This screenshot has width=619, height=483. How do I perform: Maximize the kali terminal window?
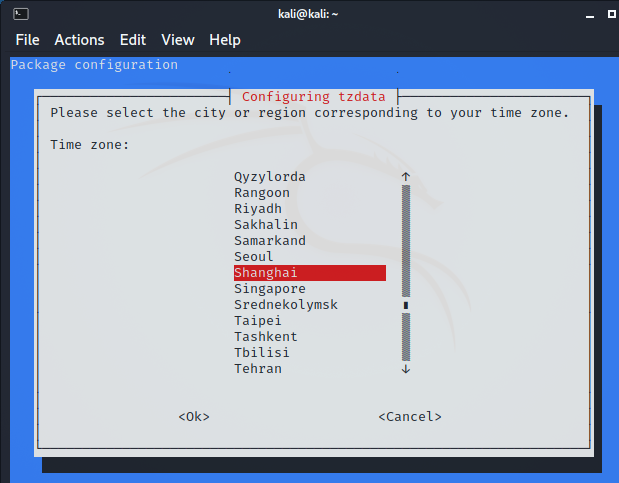tap(611, 14)
